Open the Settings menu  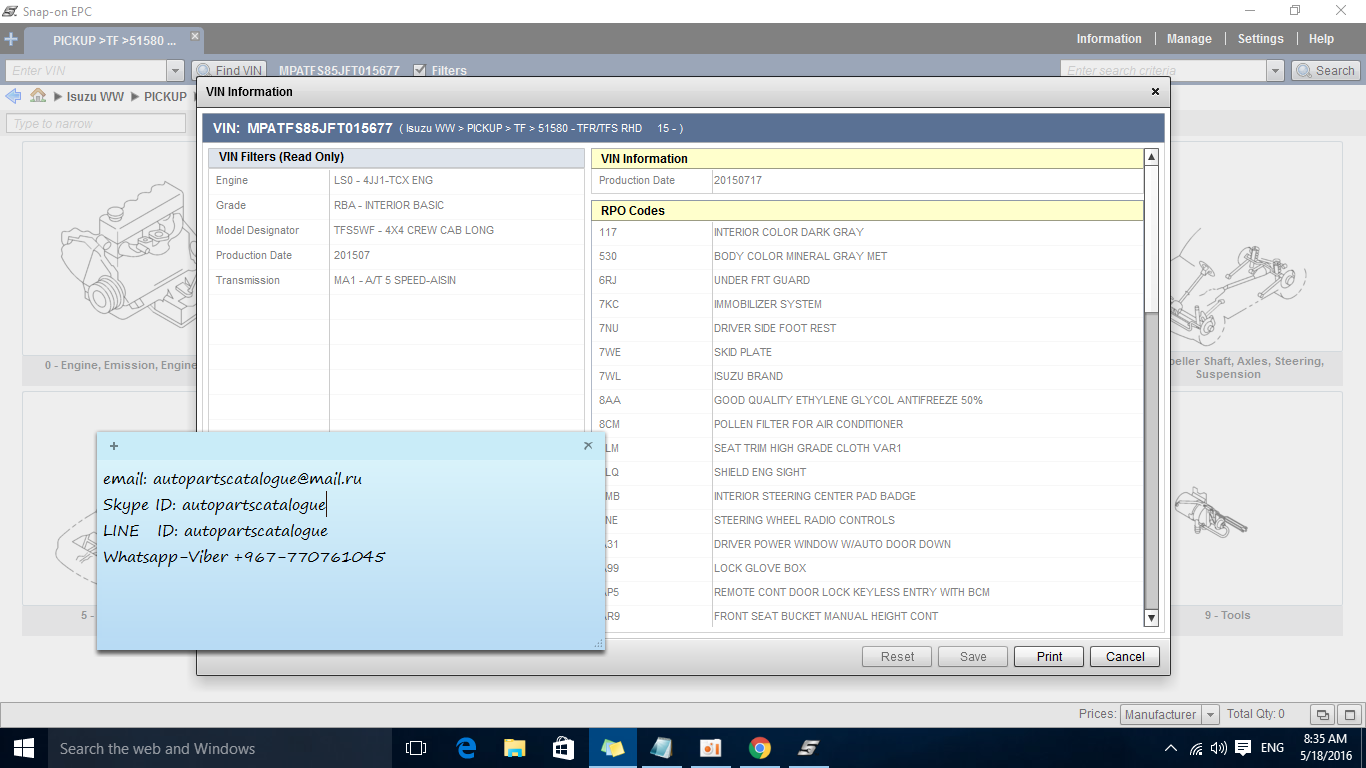(1260, 38)
